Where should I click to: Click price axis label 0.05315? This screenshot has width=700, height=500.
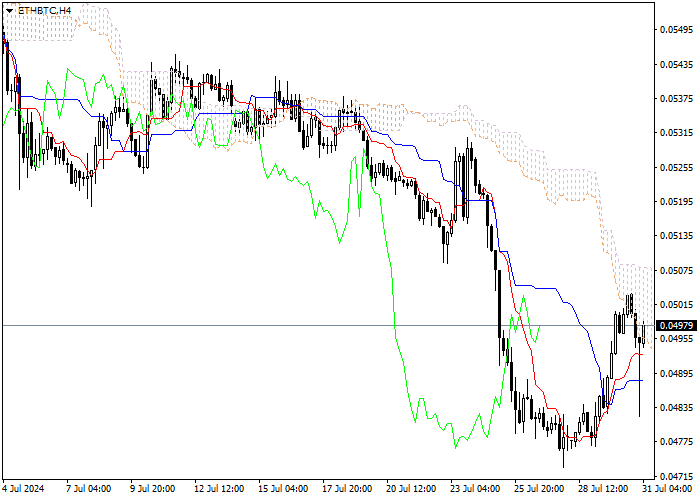(x=676, y=133)
